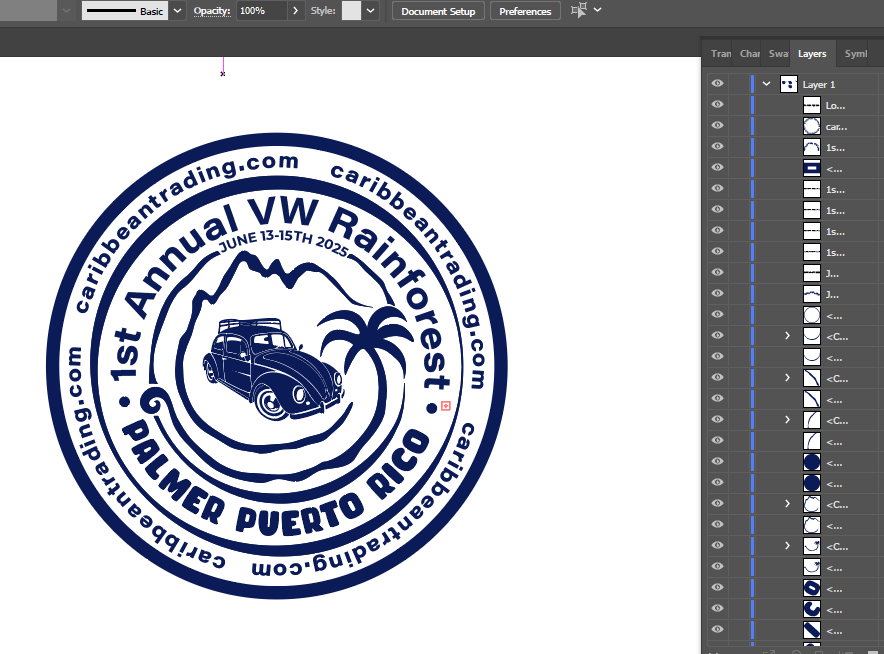The width and height of the screenshot is (884, 654).
Task: Expand the '<C...' group with diagonal-curve thumbnail
Action: pos(788,378)
